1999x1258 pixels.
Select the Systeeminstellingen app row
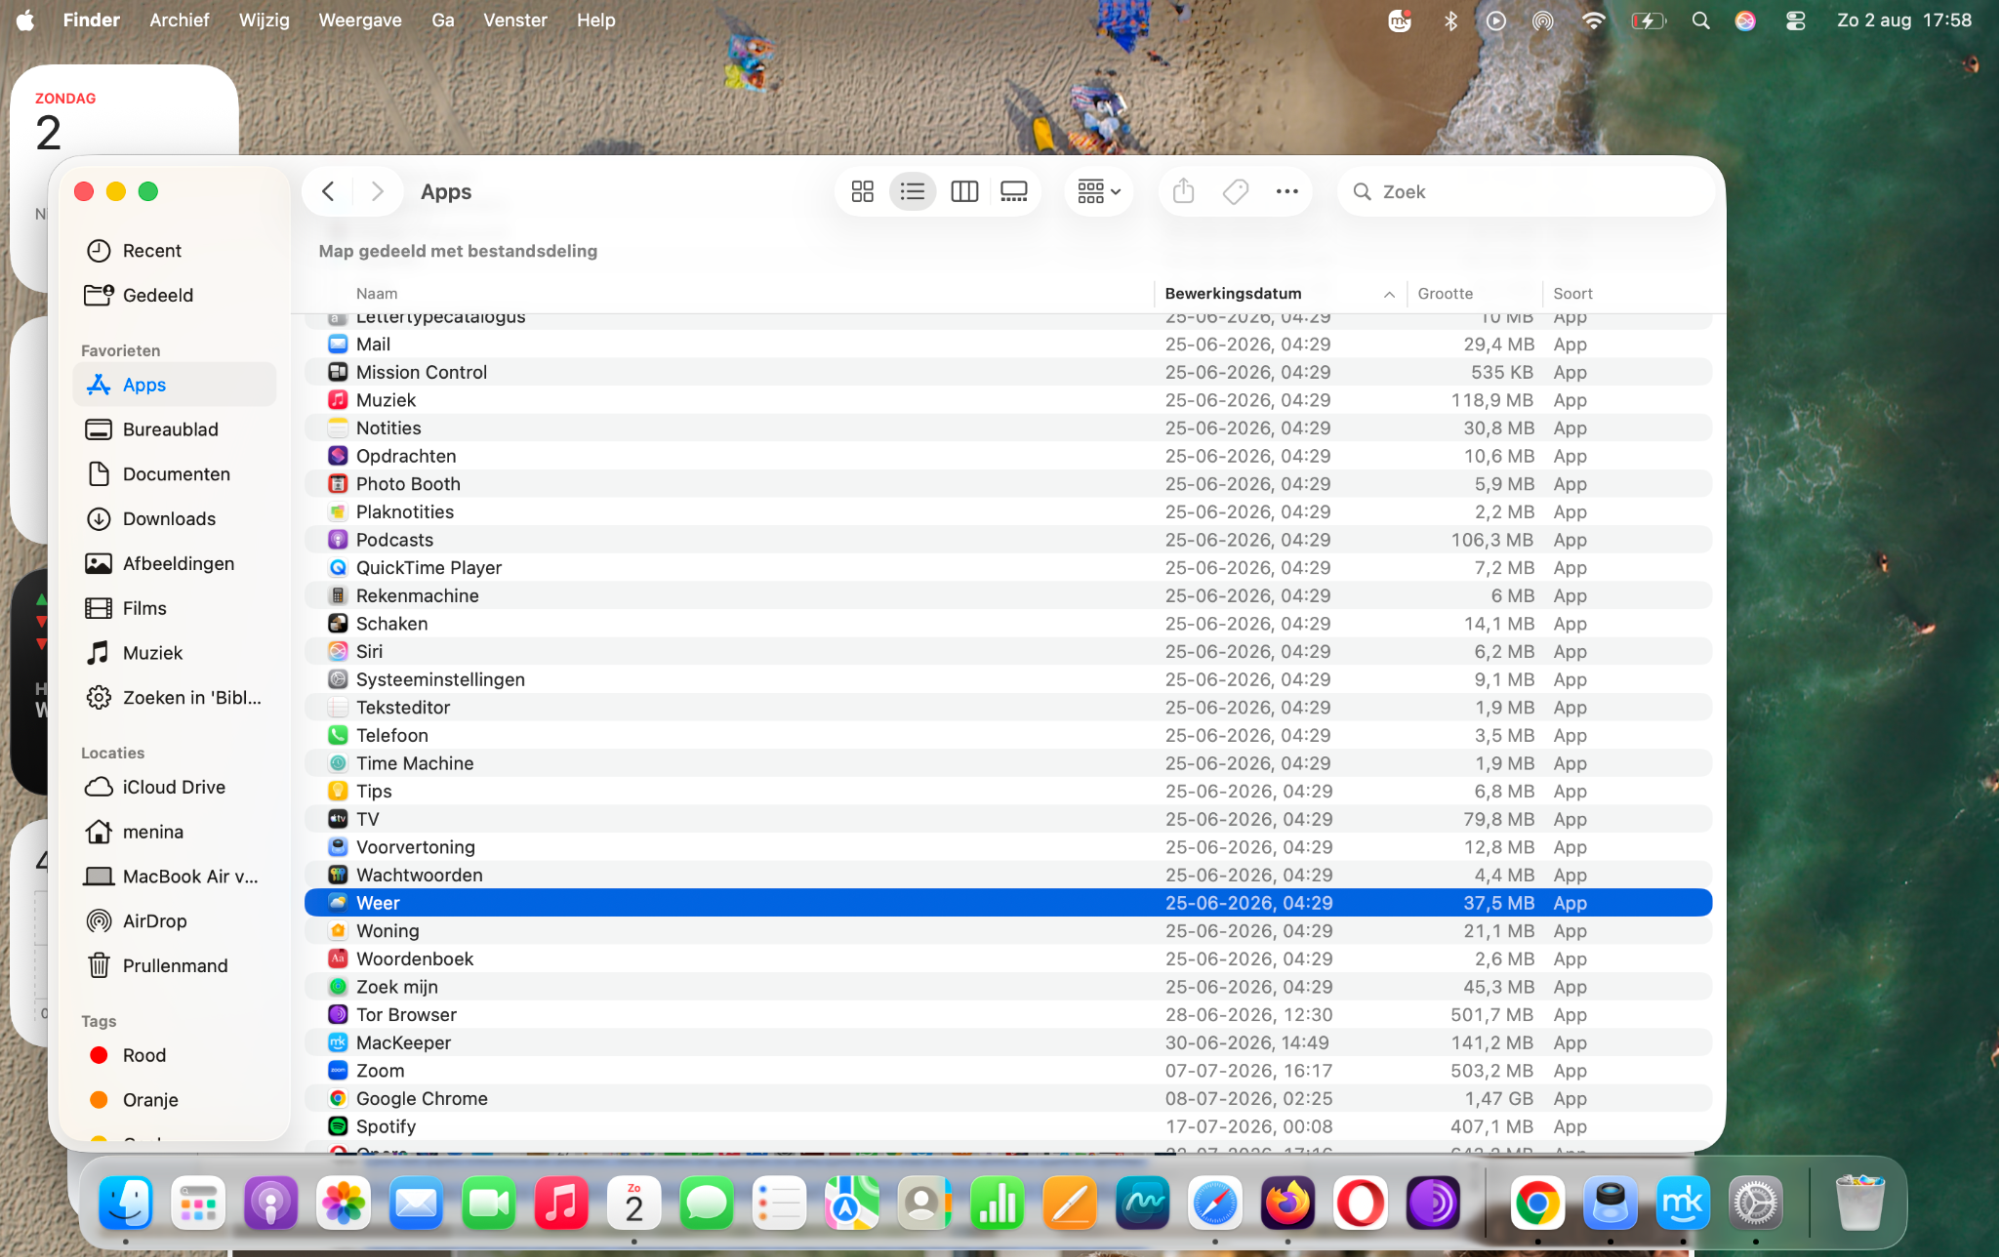point(1008,680)
